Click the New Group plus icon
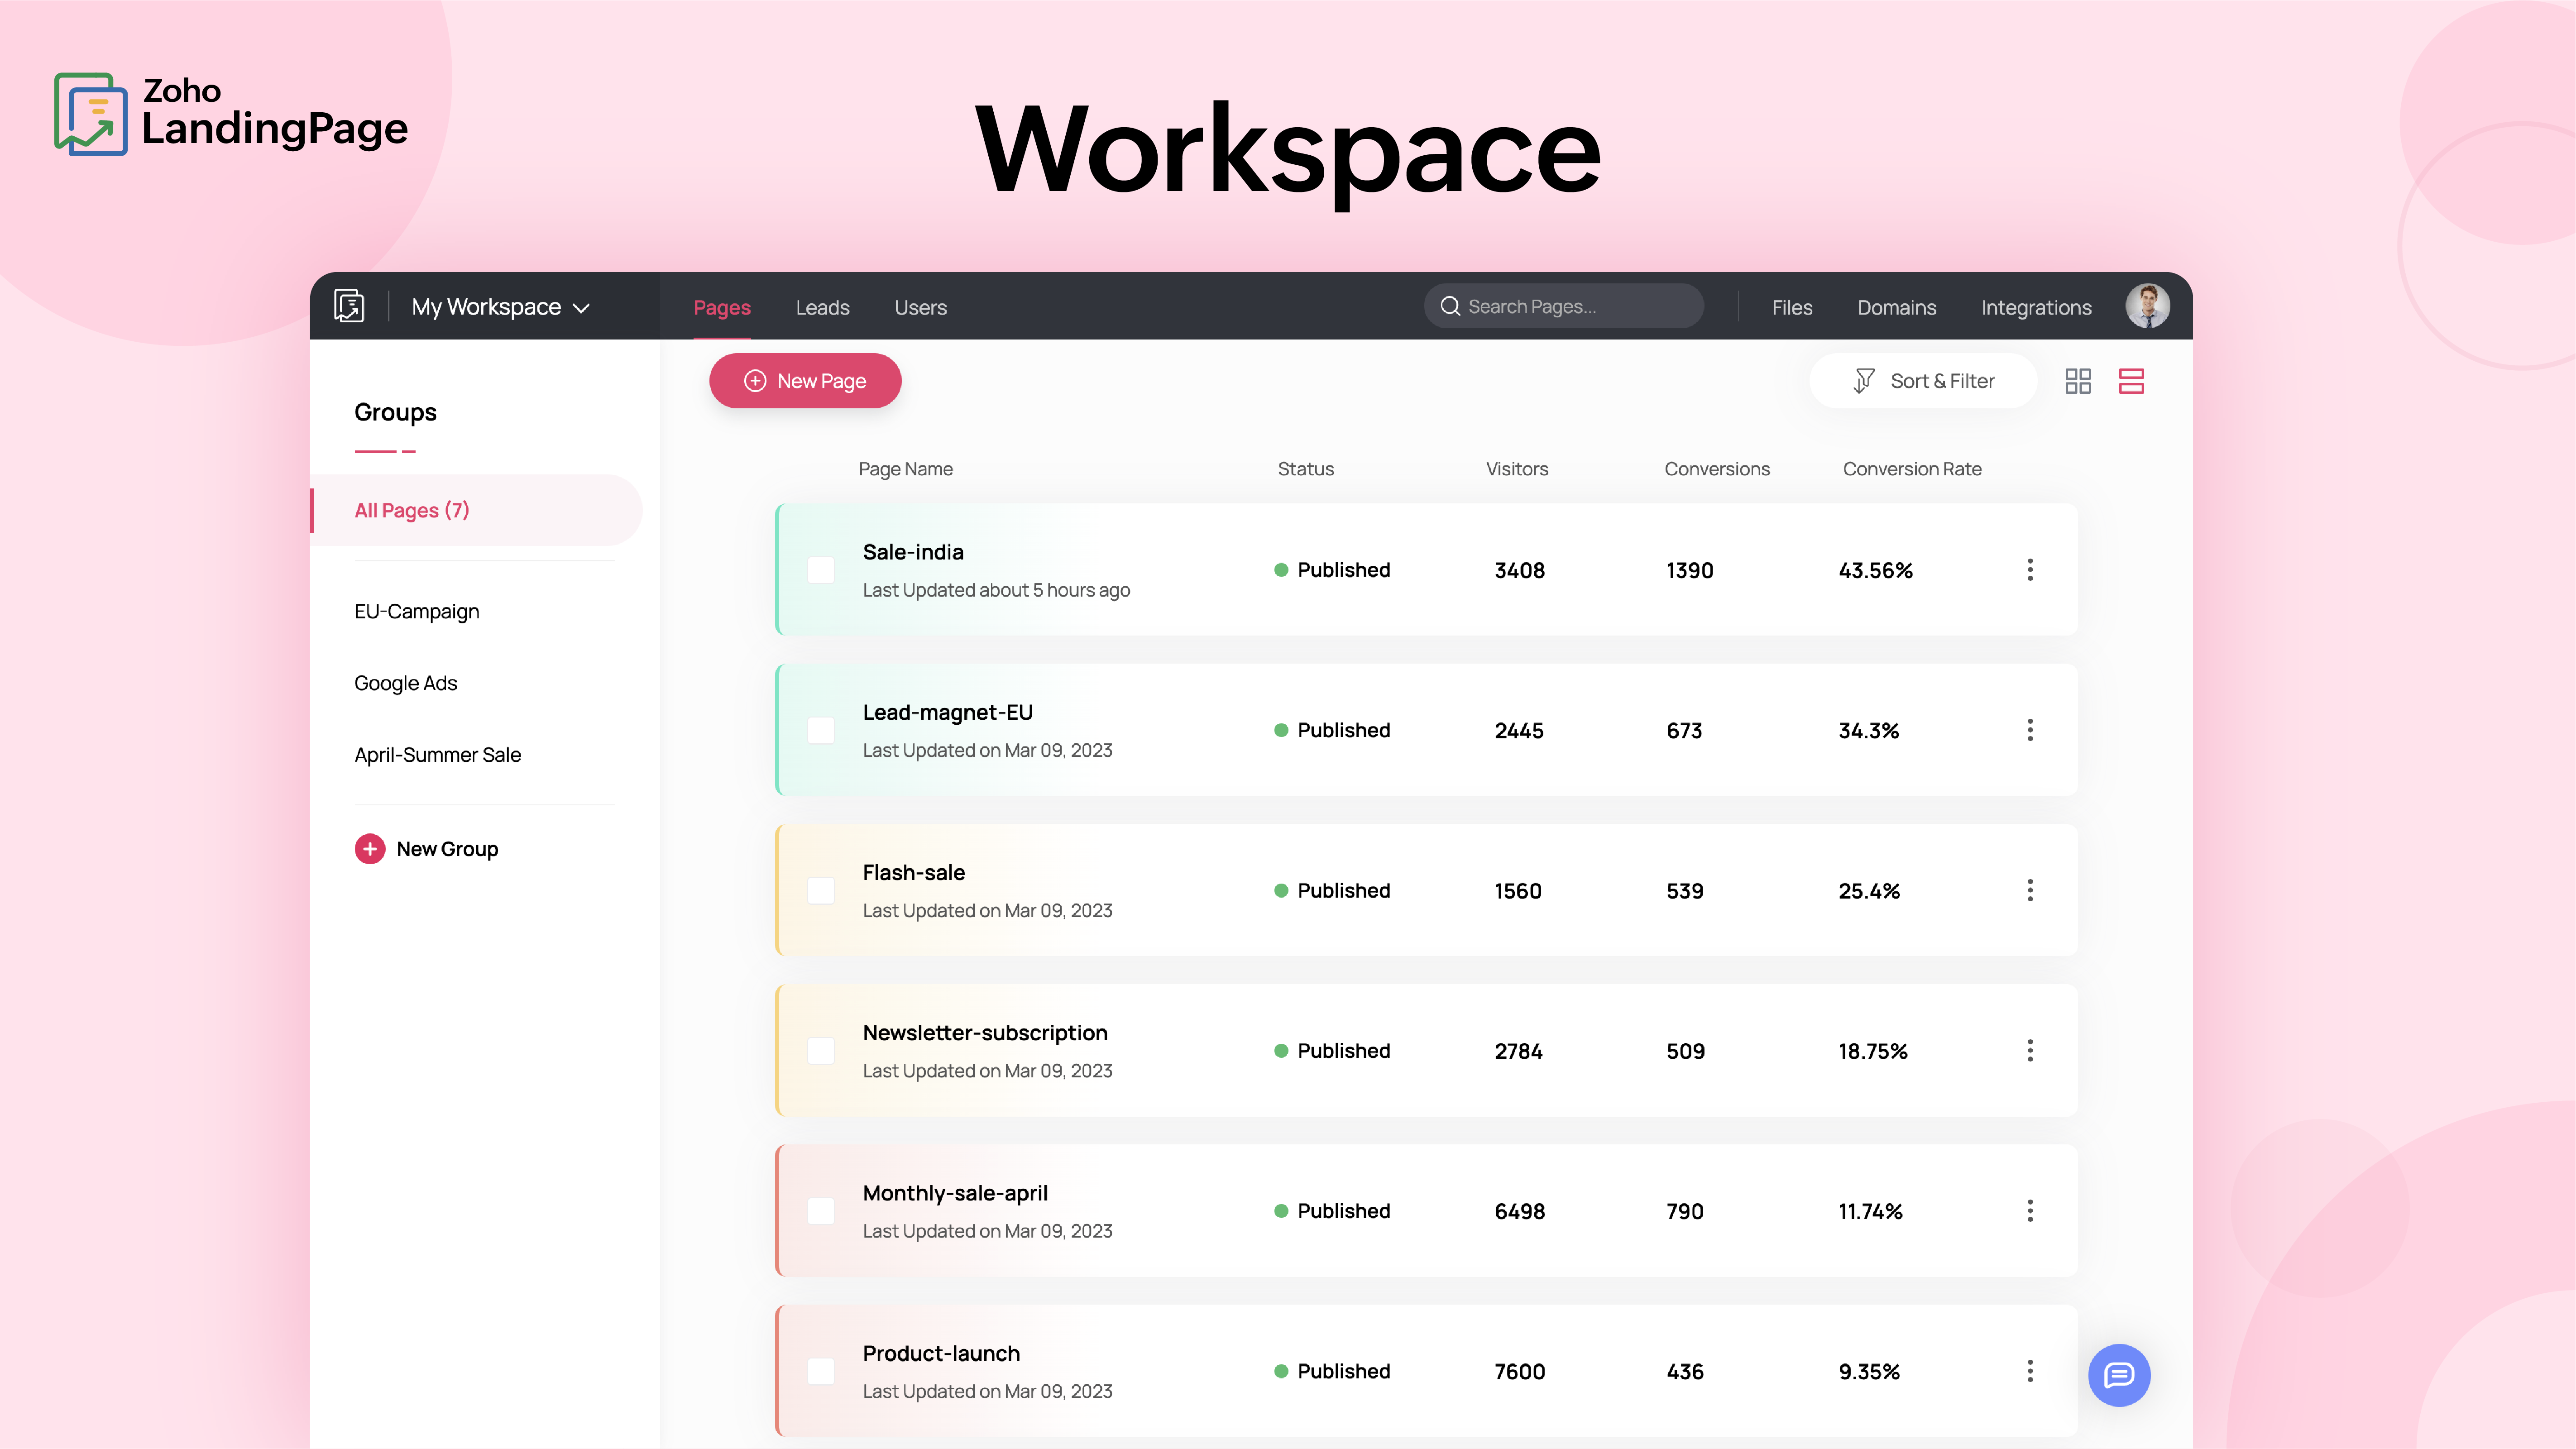 click(x=370, y=849)
